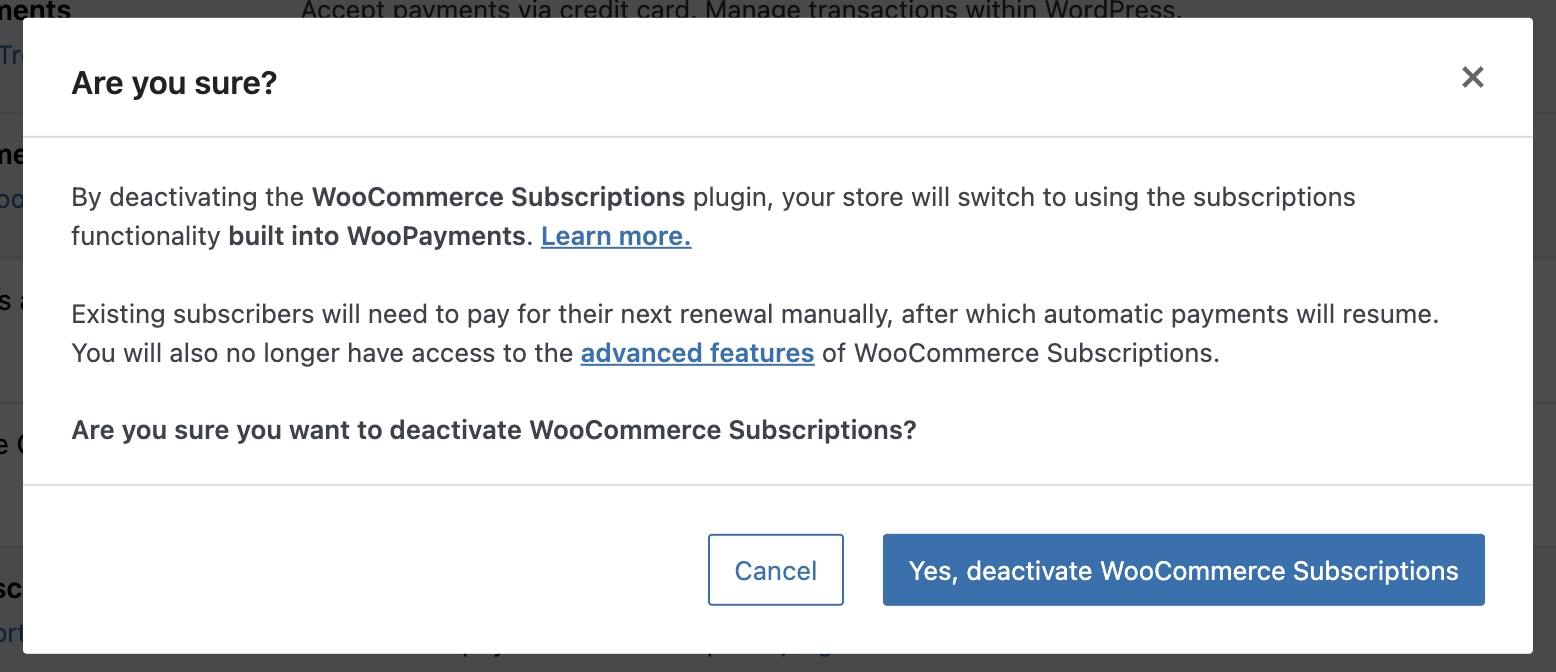This screenshot has height=672, width=1556.
Task: Click bold 'WooCommerce Subscriptions' in first paragraph
Action: point(498,197)
